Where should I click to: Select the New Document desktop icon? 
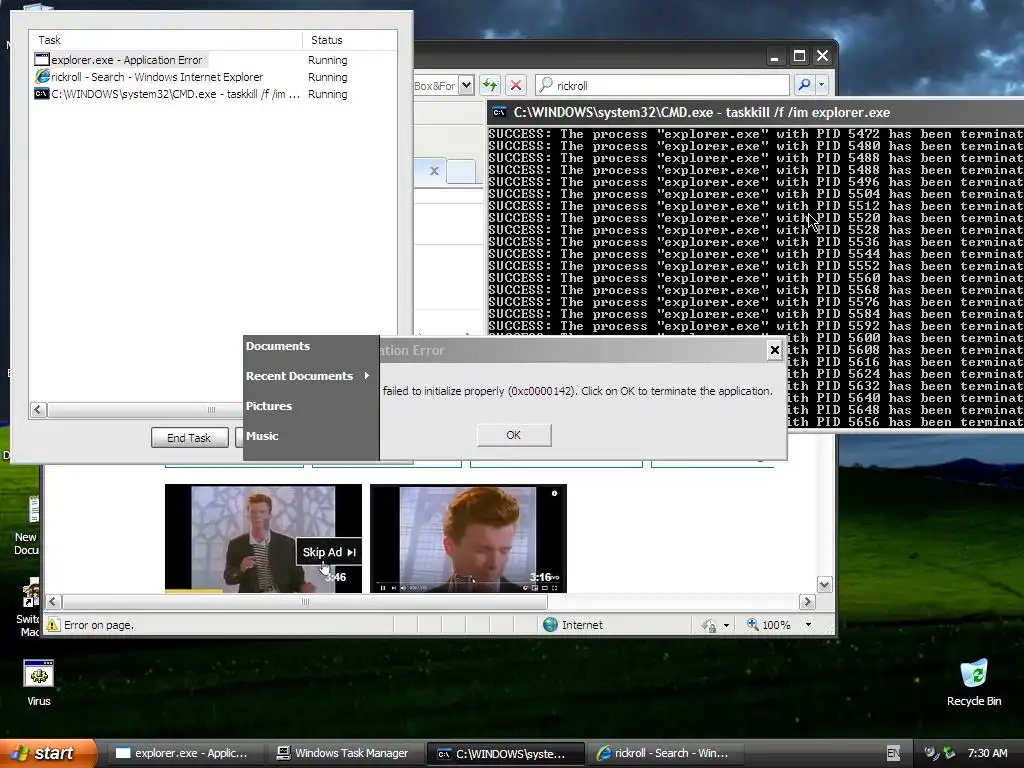(27, 526)
